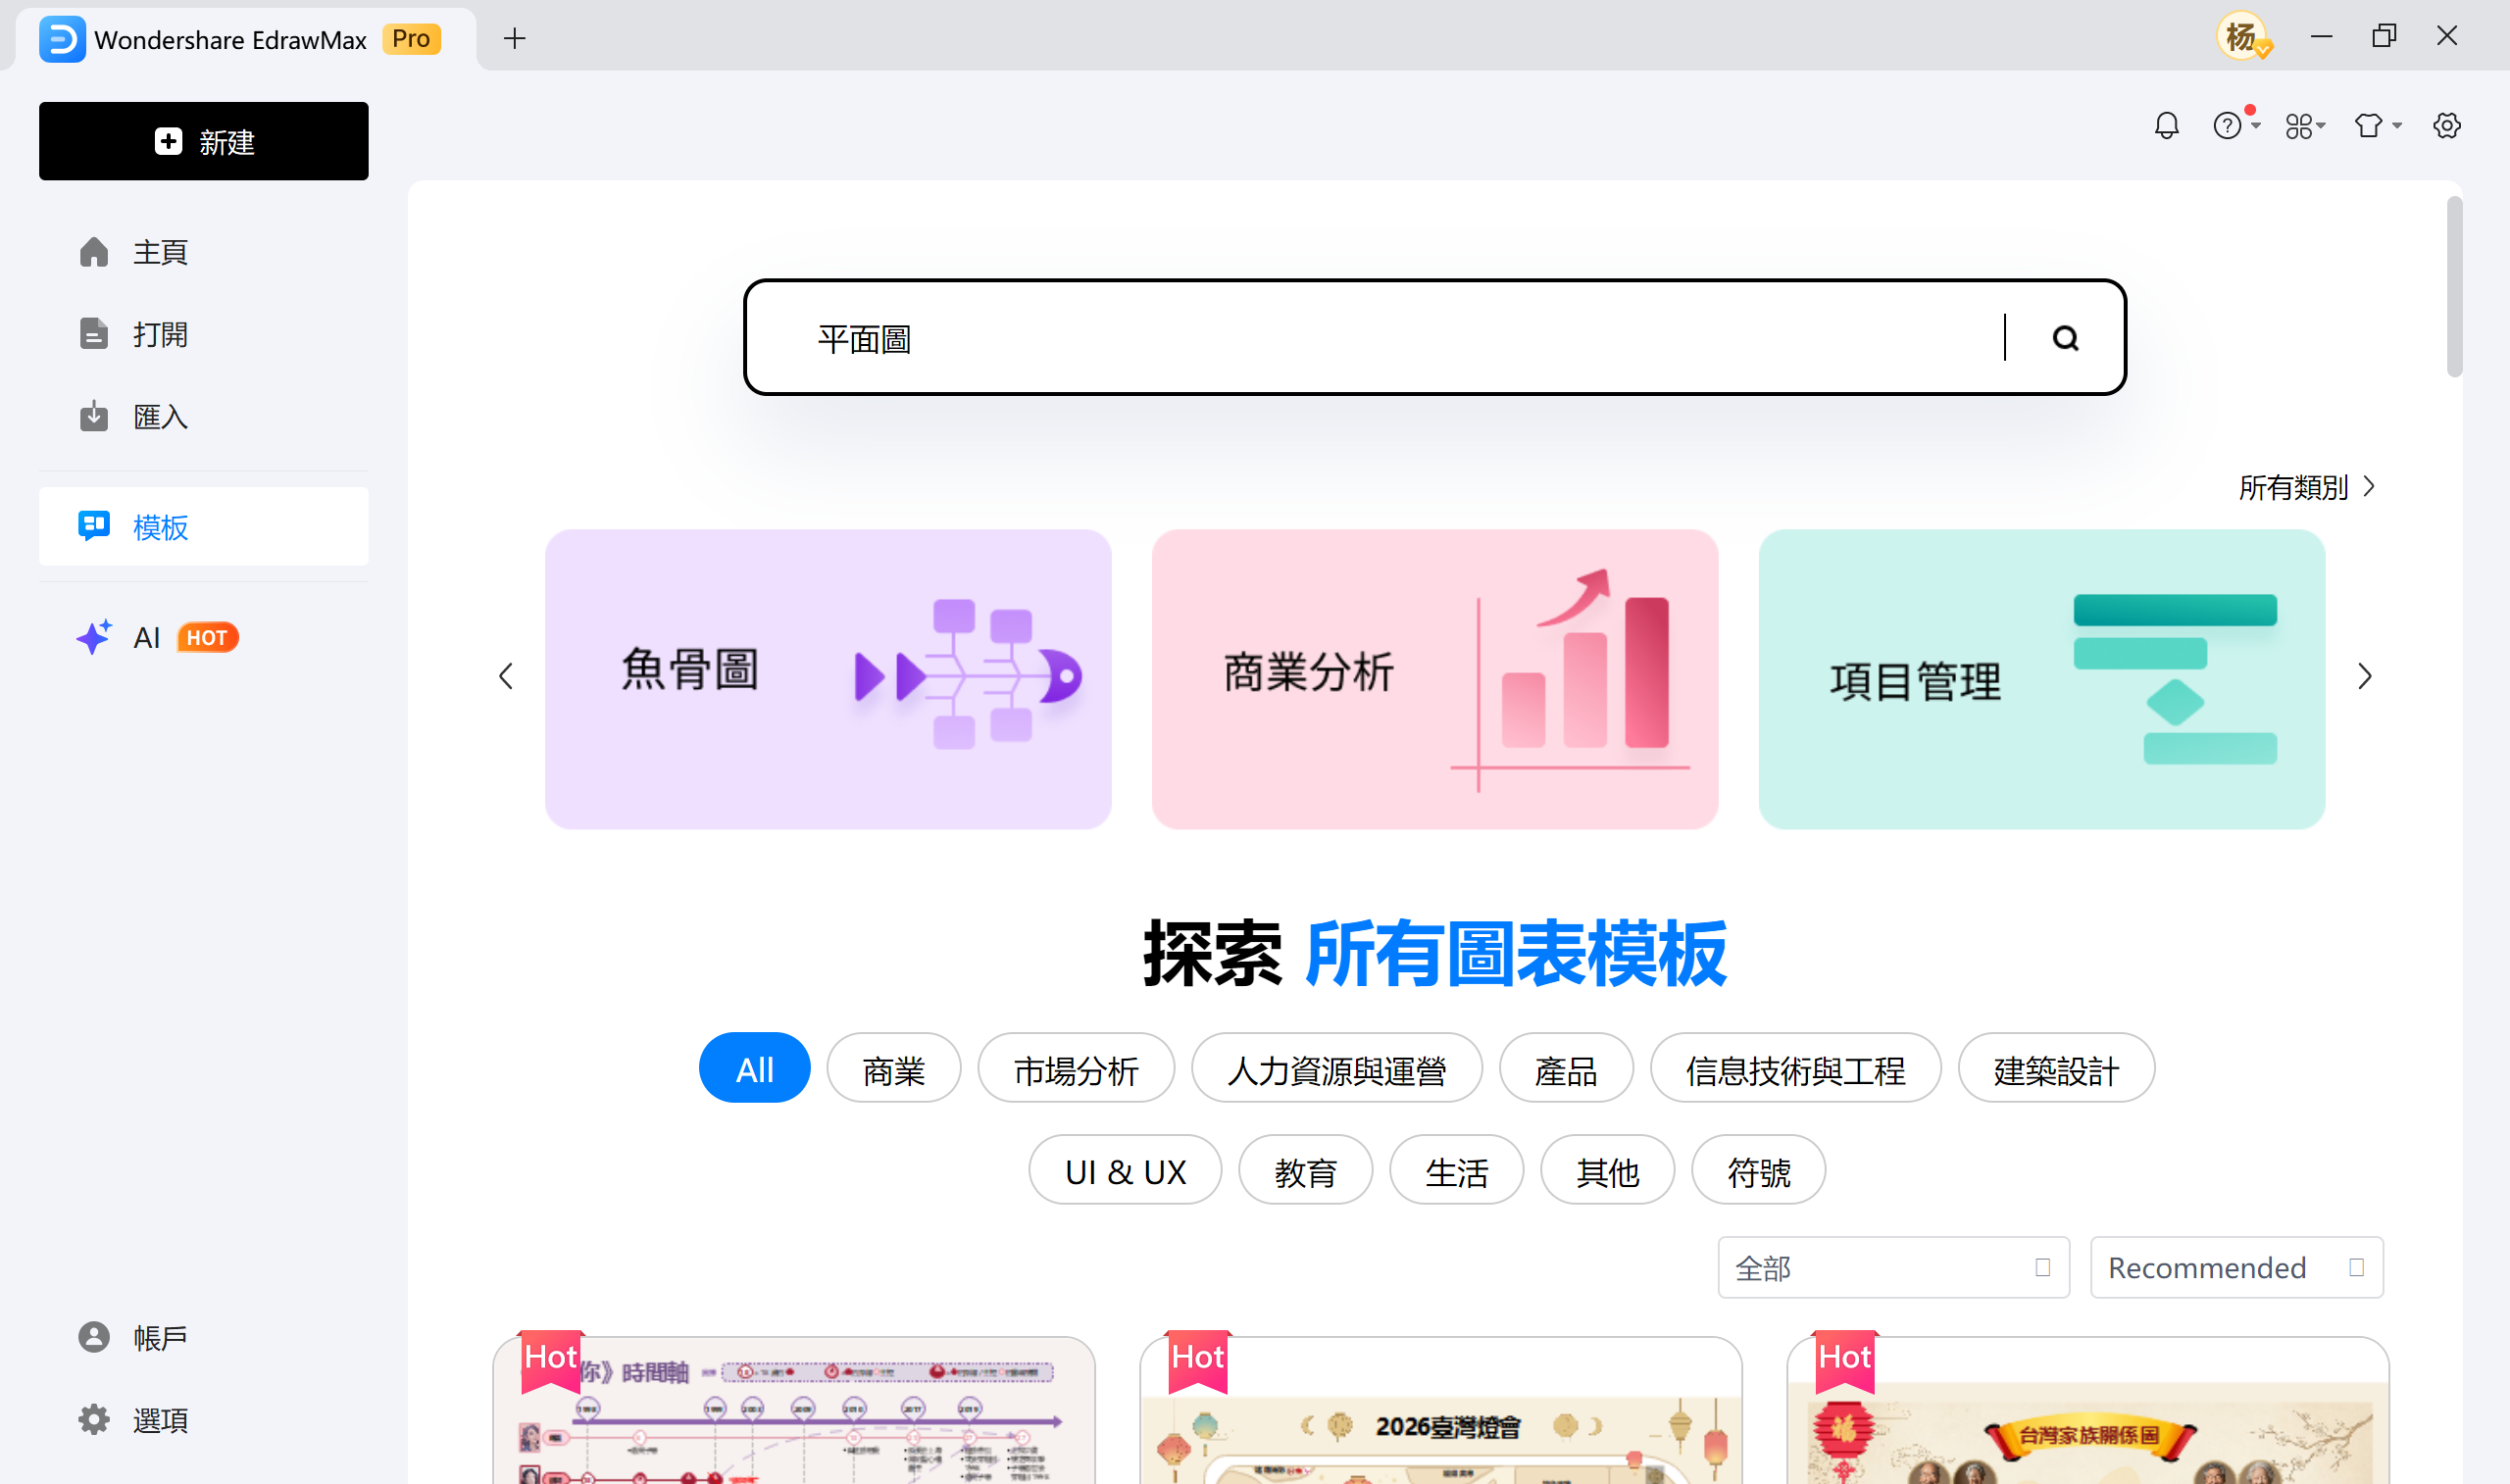
Task: Advance carousel with right arrow
Action: [2364, 676]
